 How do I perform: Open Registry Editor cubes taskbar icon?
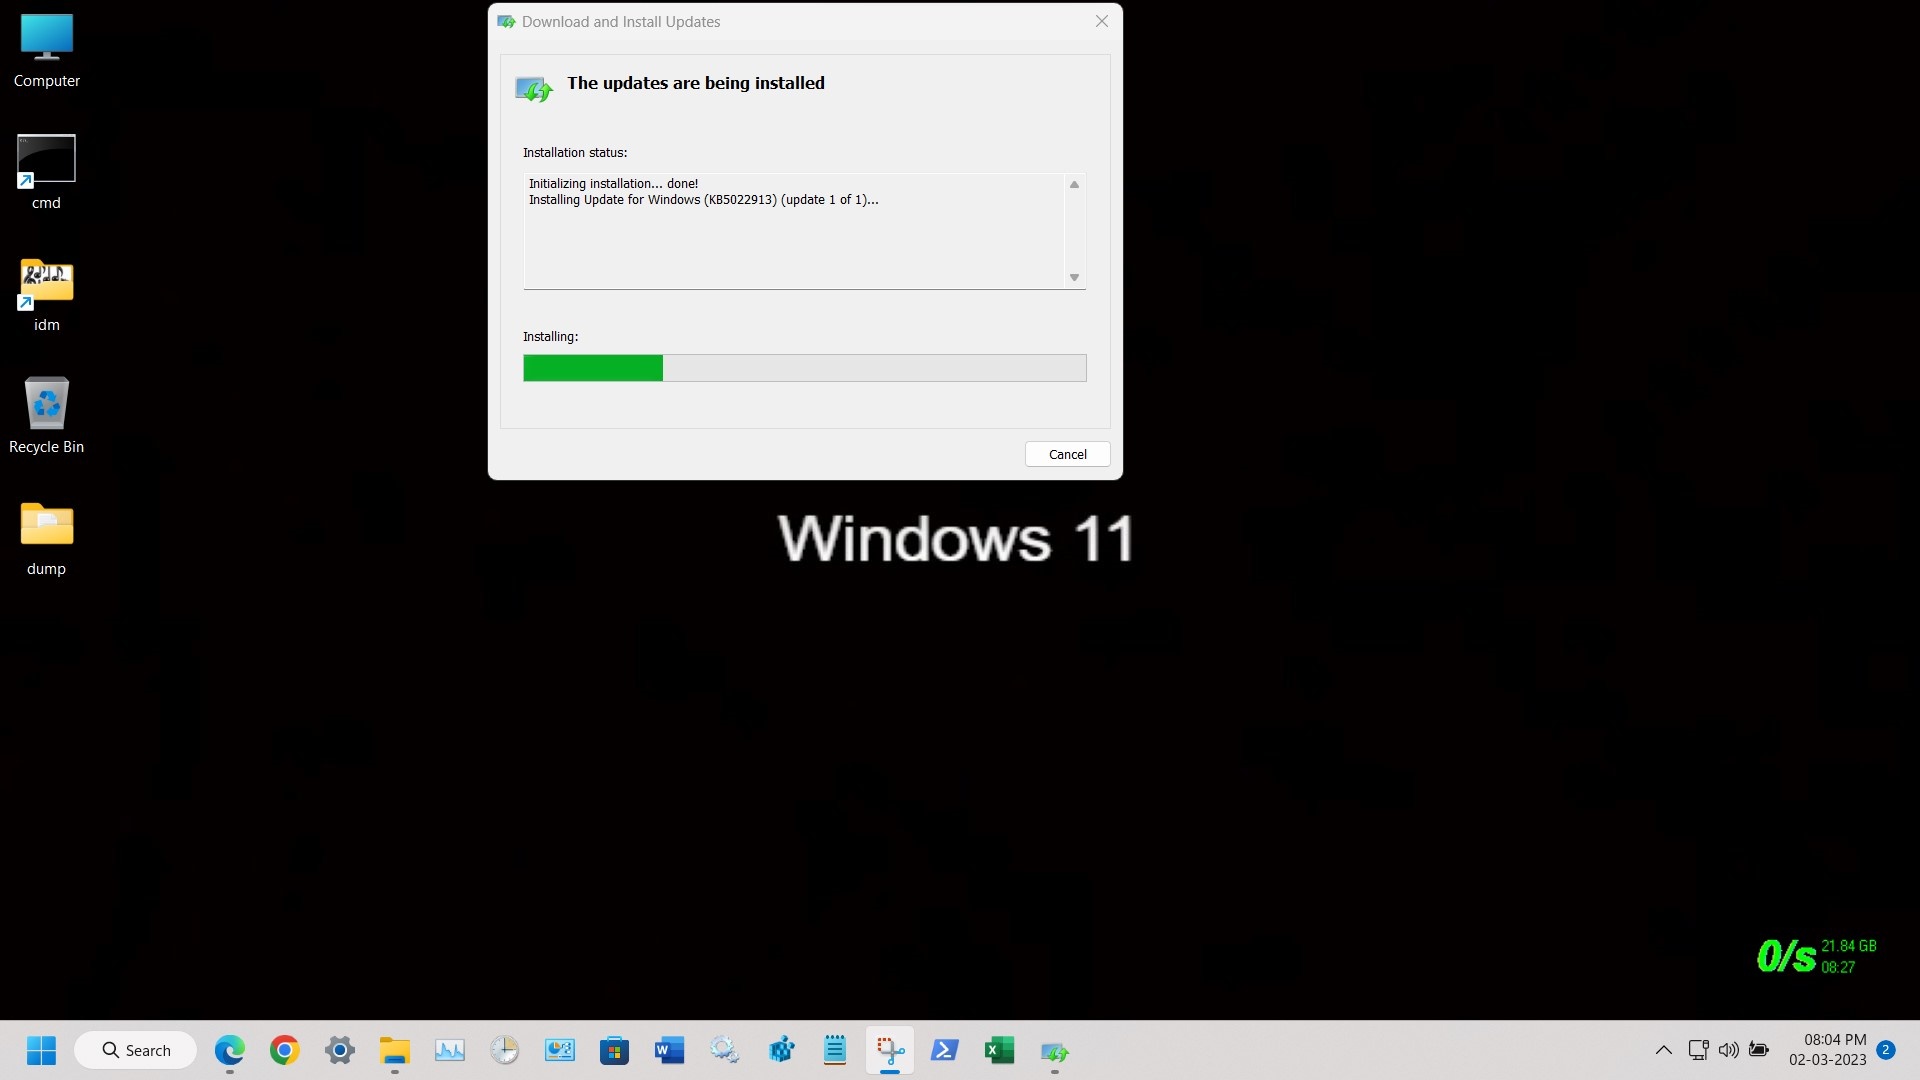(780, 1050)
